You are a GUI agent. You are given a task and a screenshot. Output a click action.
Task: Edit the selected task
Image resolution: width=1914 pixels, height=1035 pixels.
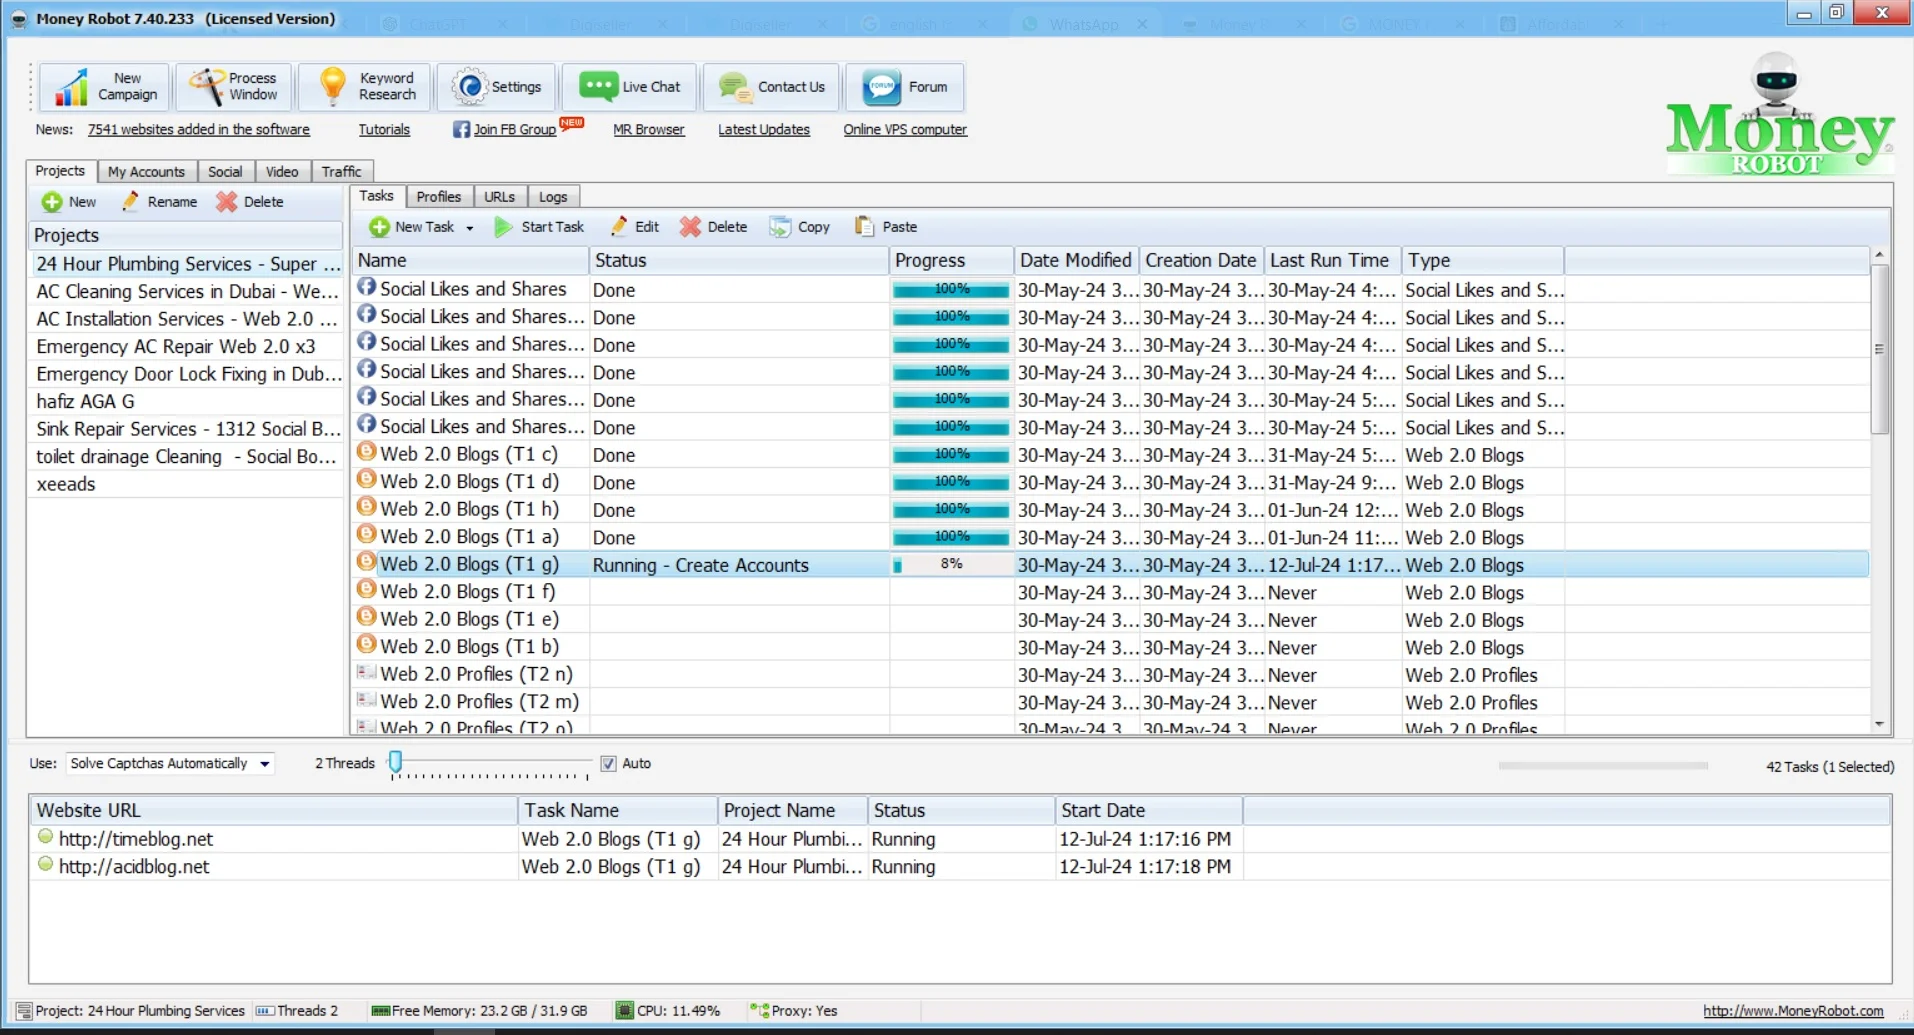coord(635,227)
